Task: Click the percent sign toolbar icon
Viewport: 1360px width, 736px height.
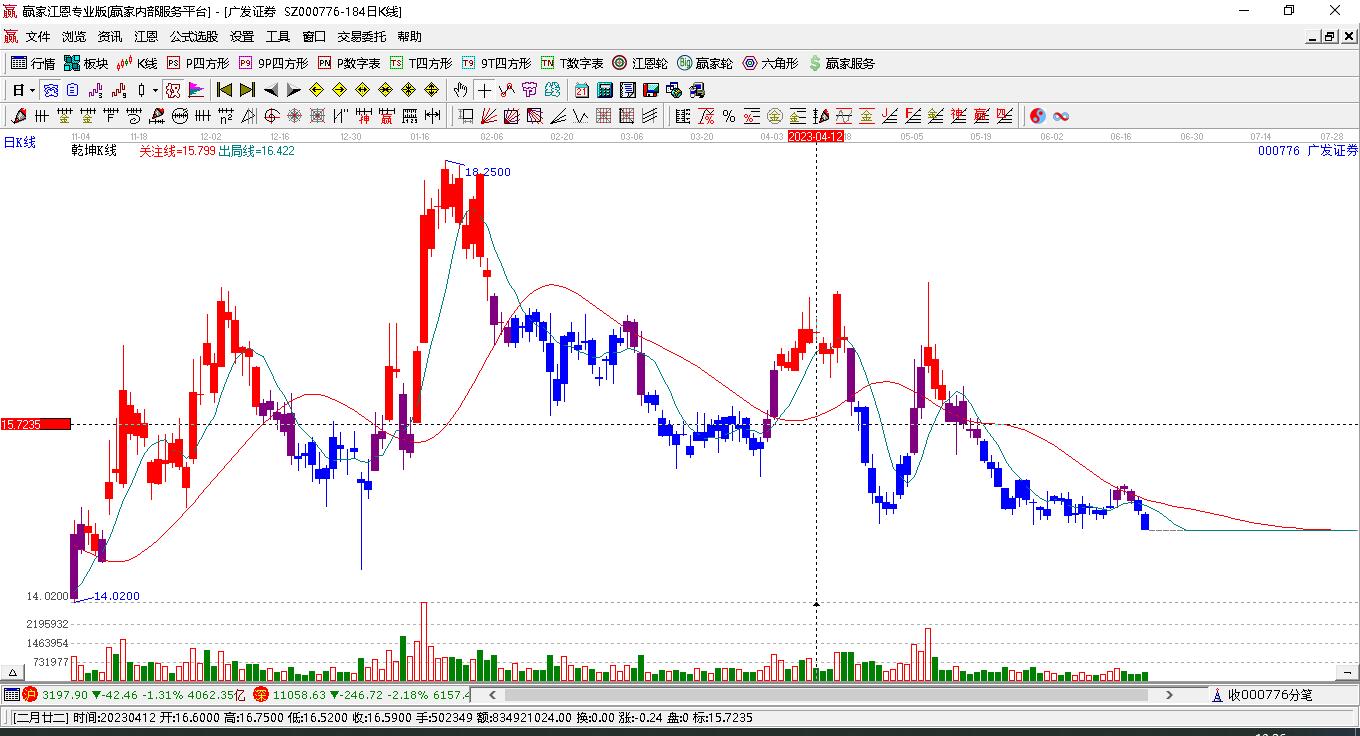Action: click(x=729, y=116)
